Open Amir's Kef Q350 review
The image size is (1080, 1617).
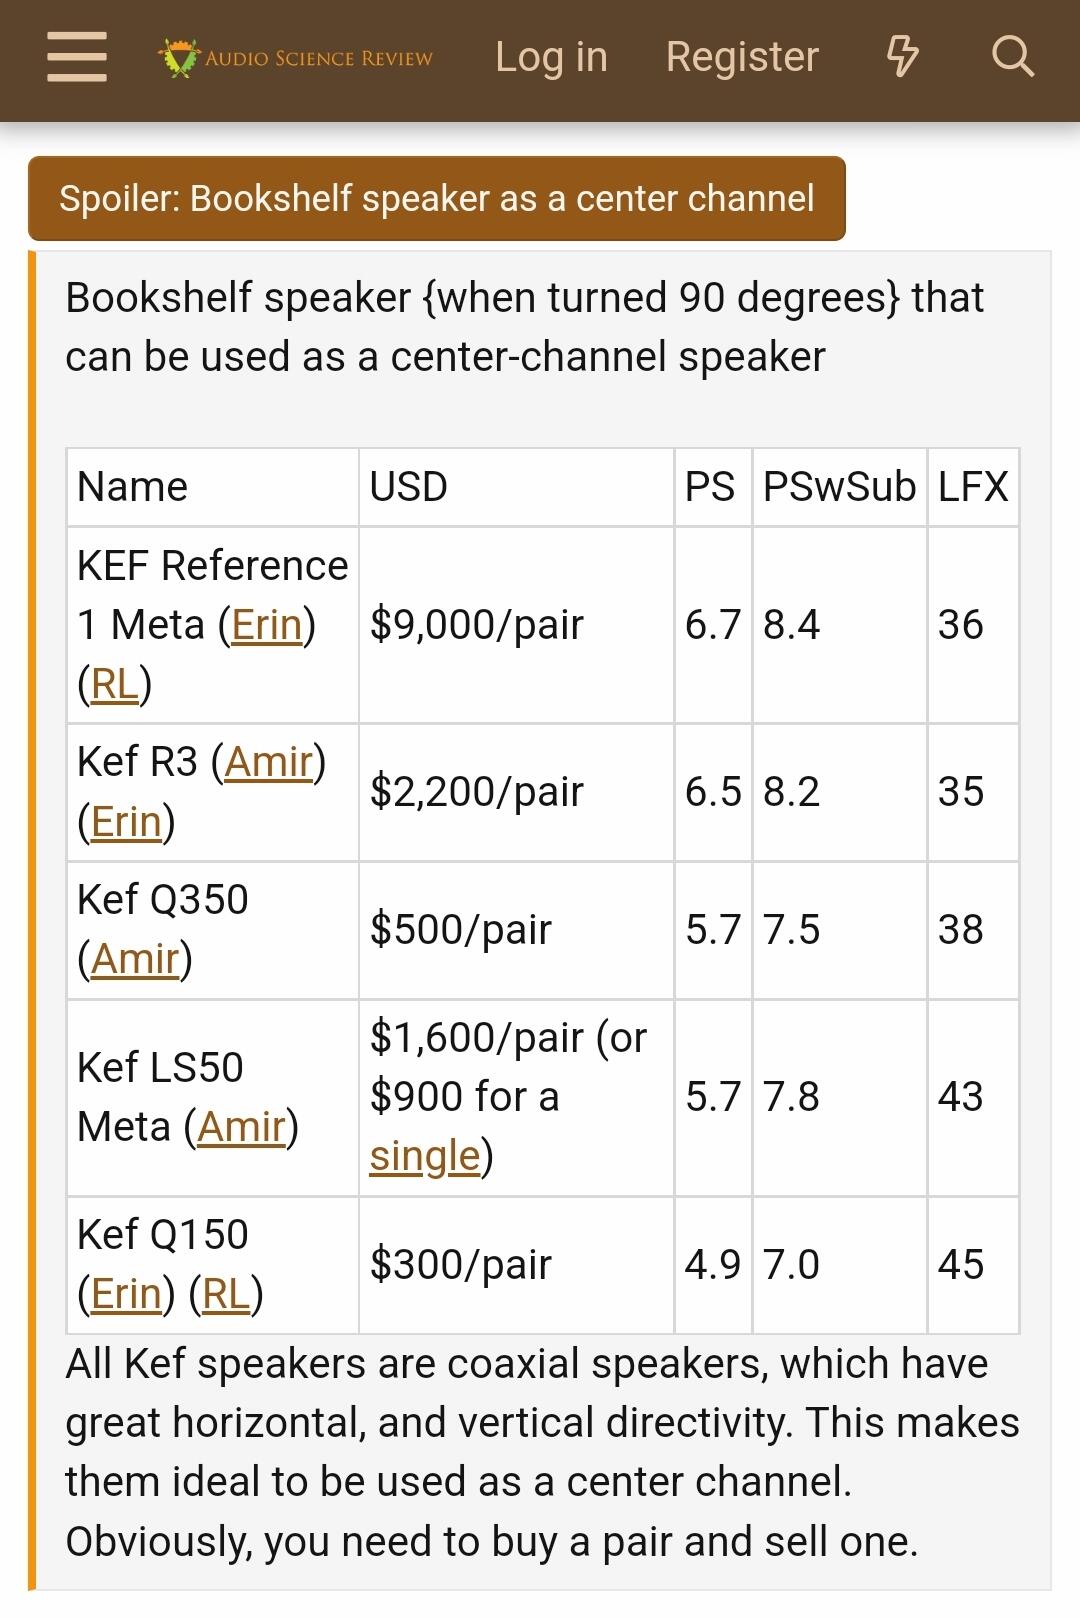coord(135,959)
